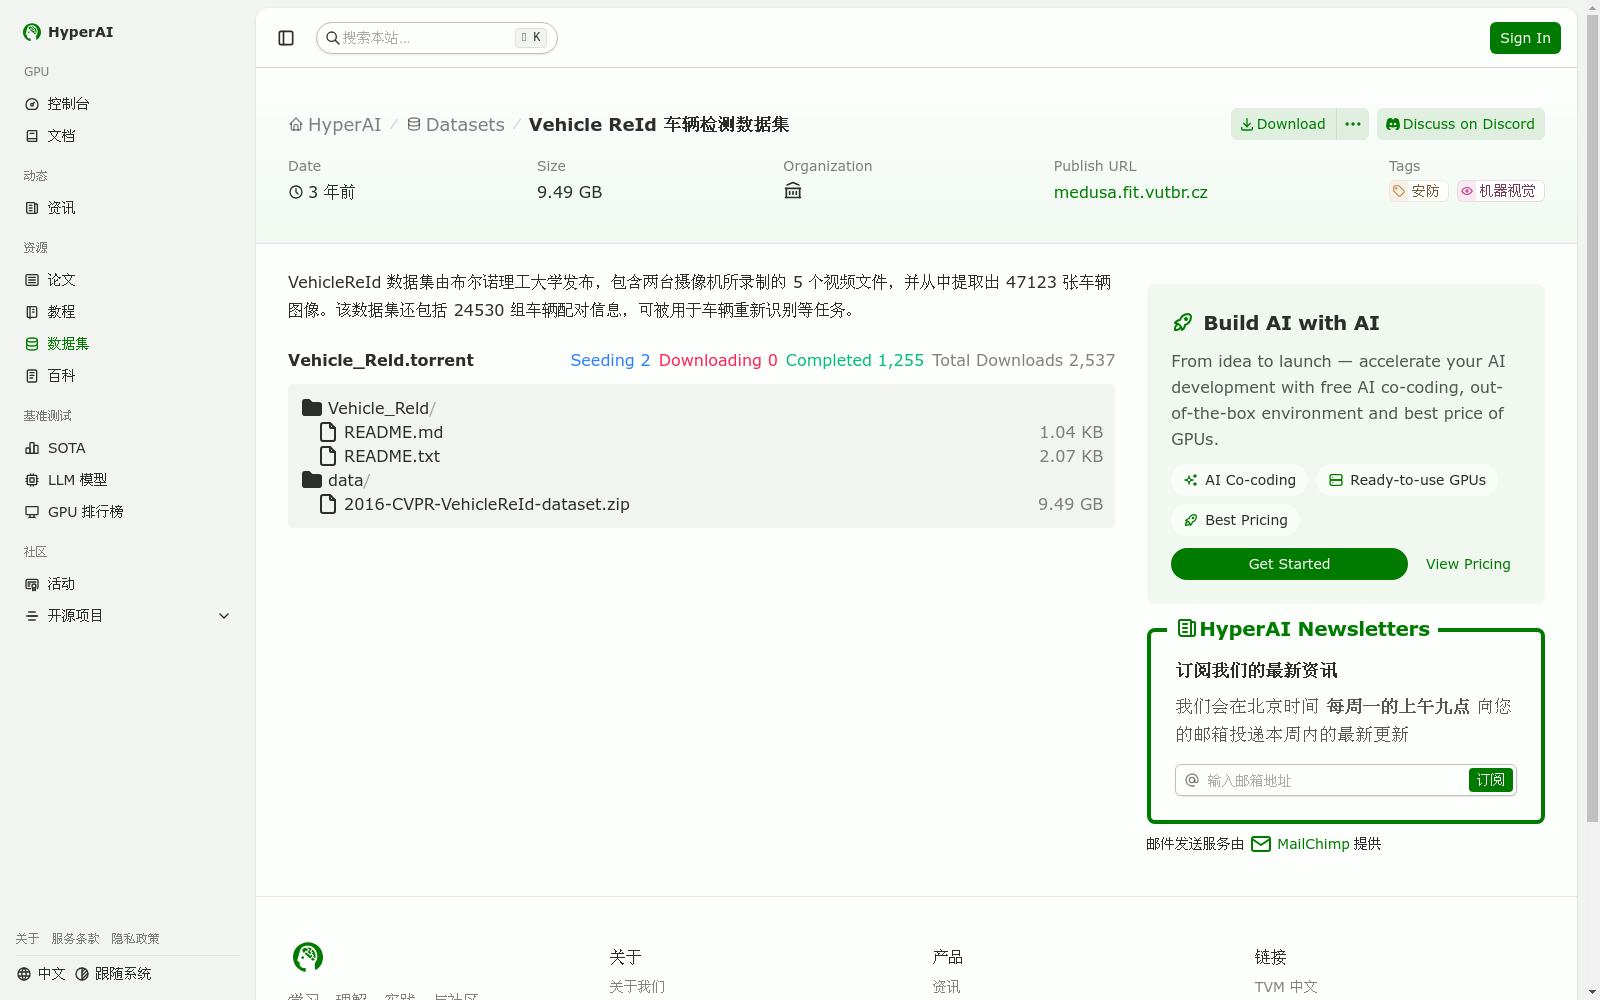
Task: Click the home icon in breadcrumb
Action: point(296,125)
